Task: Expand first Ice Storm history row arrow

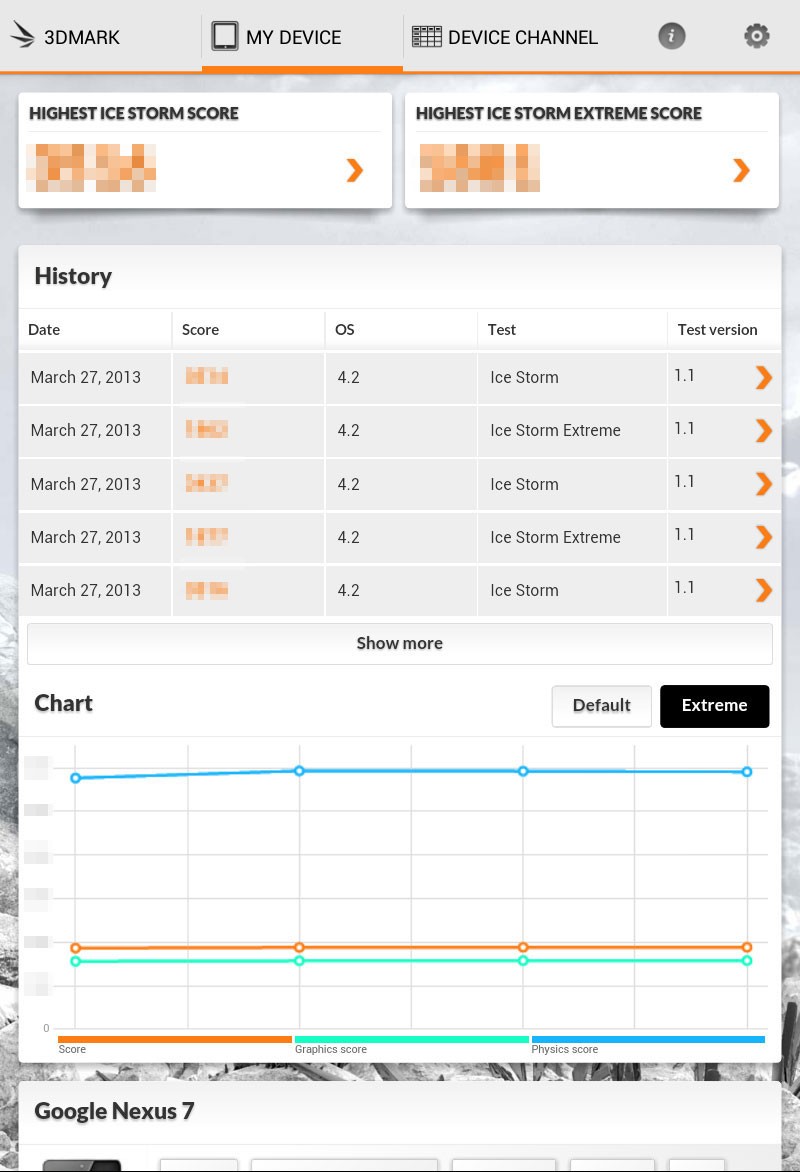Action: tap(763, 377)
